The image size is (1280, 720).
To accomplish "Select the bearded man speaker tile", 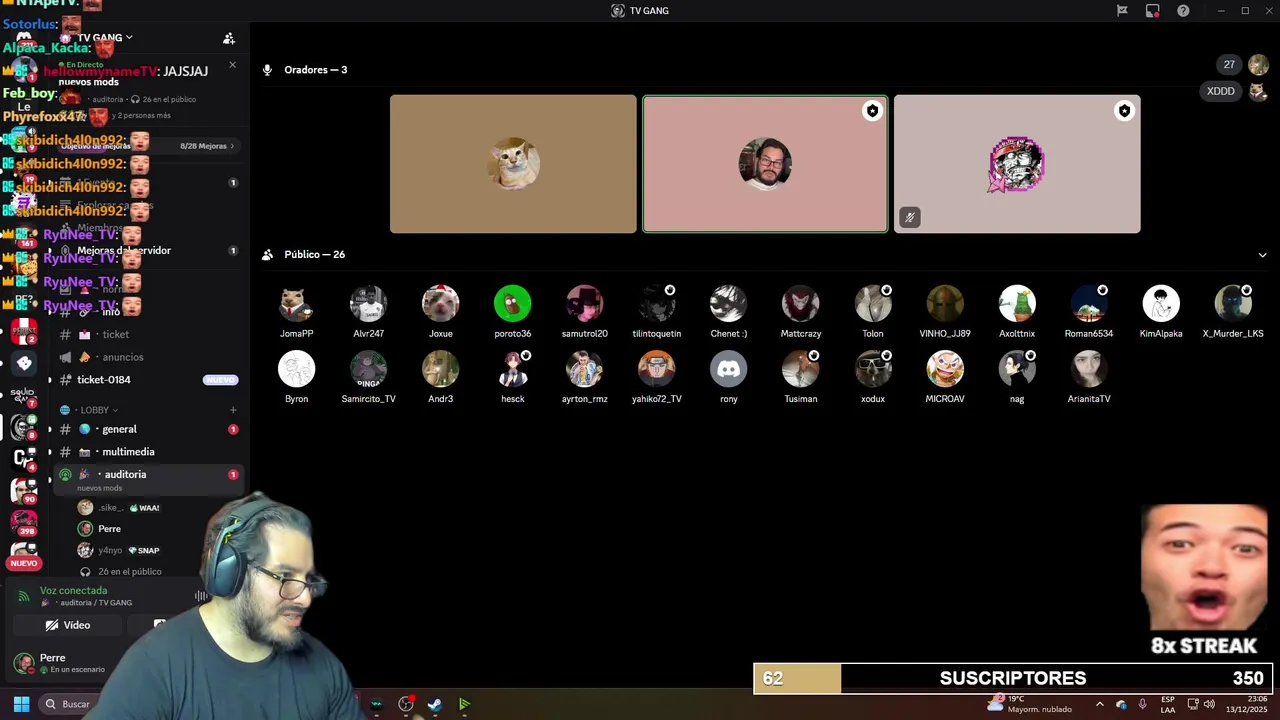I will (765, 164).
